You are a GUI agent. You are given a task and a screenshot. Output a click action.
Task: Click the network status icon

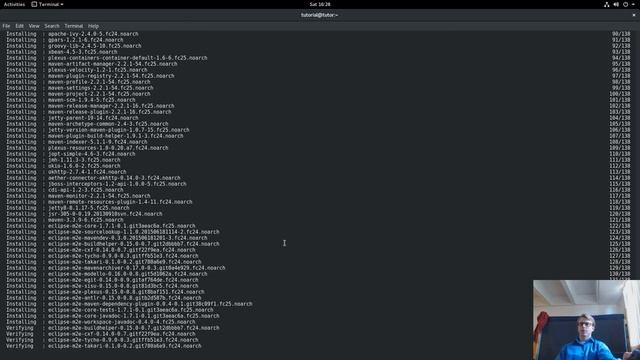607,4
